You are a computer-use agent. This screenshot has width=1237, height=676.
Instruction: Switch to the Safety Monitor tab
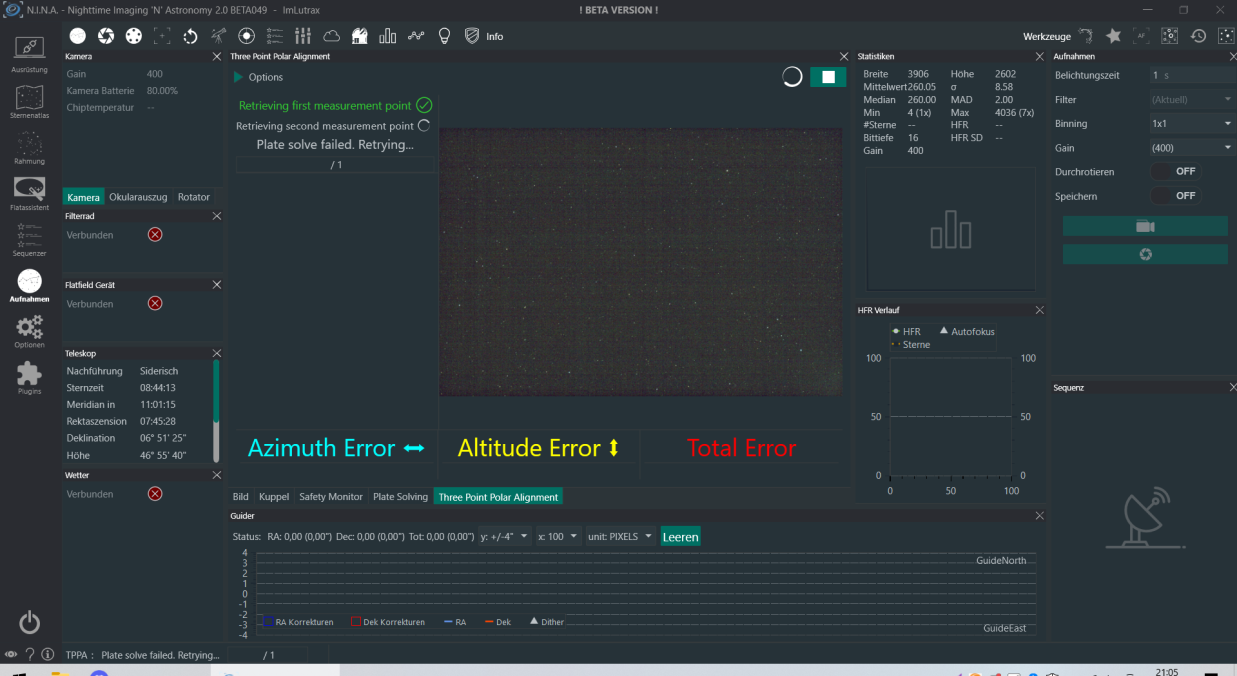pos(331,496)
